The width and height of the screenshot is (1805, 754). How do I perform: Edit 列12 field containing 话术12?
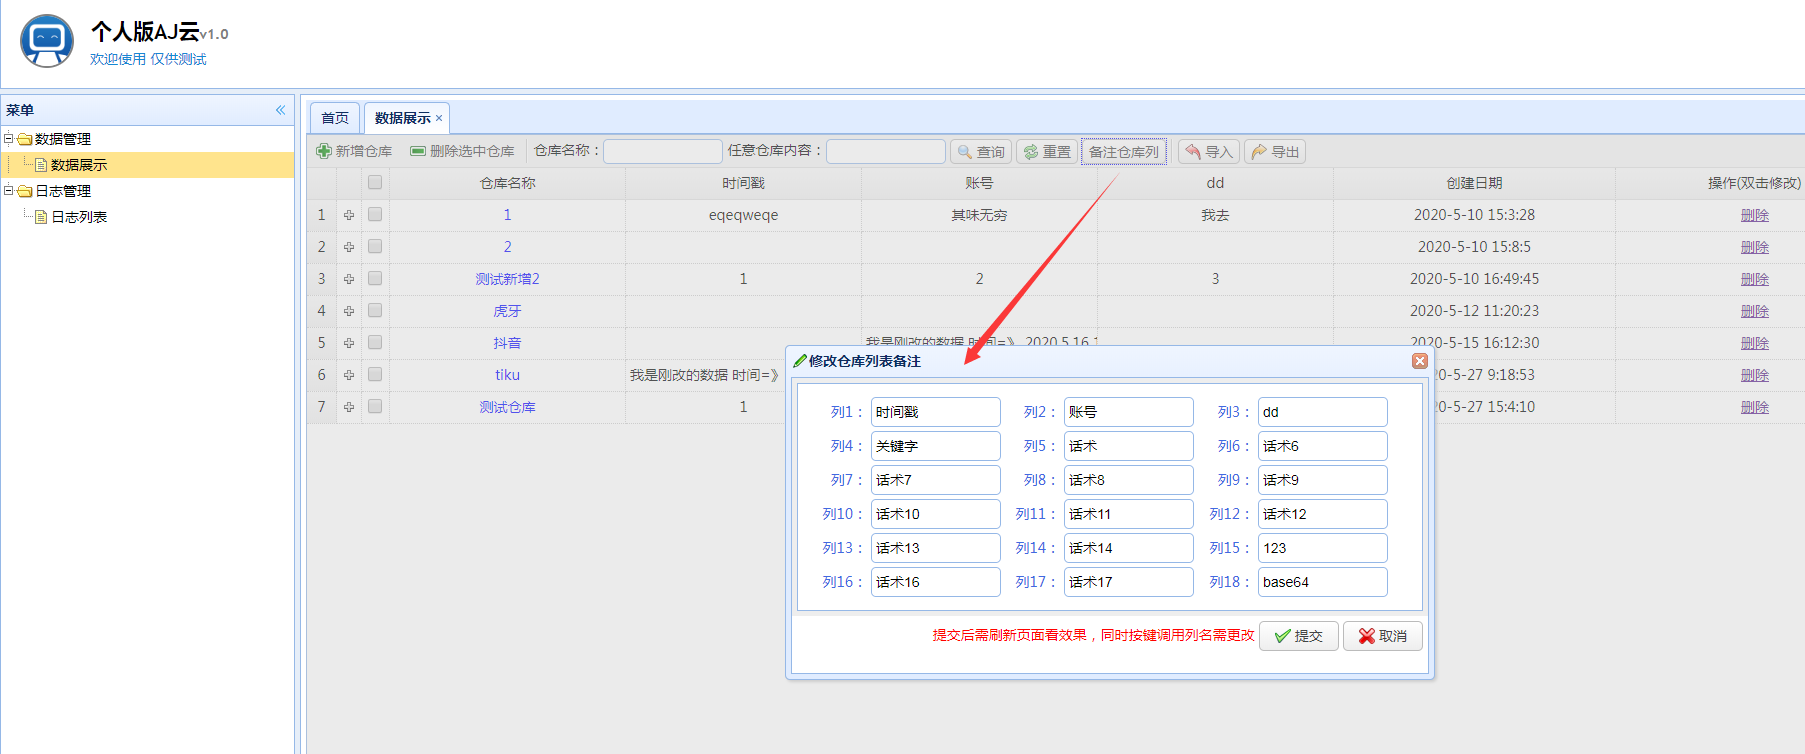pyautogui.click(x=1322, y=514)
